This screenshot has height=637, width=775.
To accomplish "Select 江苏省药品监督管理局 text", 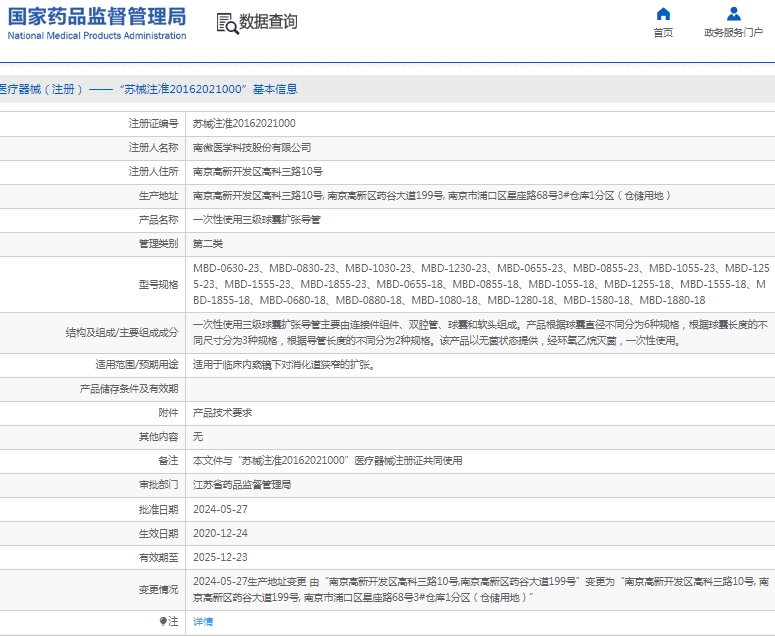I will 242,485.
